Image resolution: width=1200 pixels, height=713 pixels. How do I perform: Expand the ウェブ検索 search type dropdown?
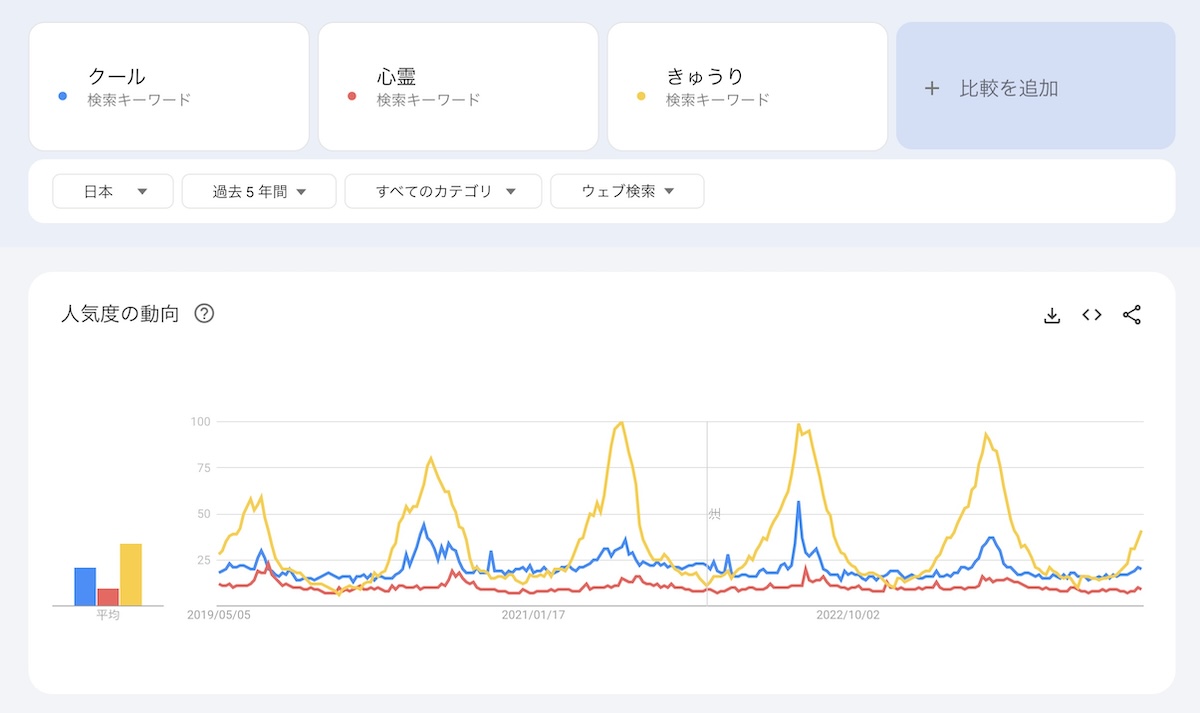tap(627, 191)
